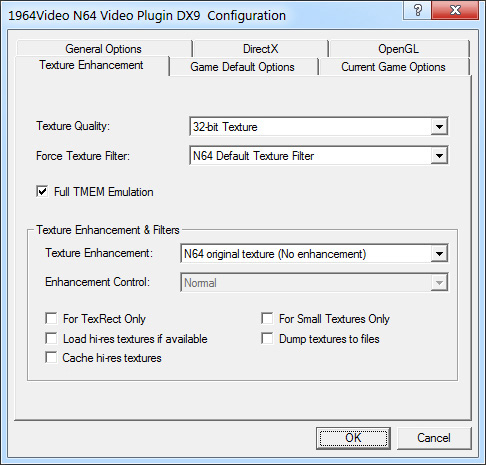Click the Texture Enhancement & Filters group title

(108, 230)
